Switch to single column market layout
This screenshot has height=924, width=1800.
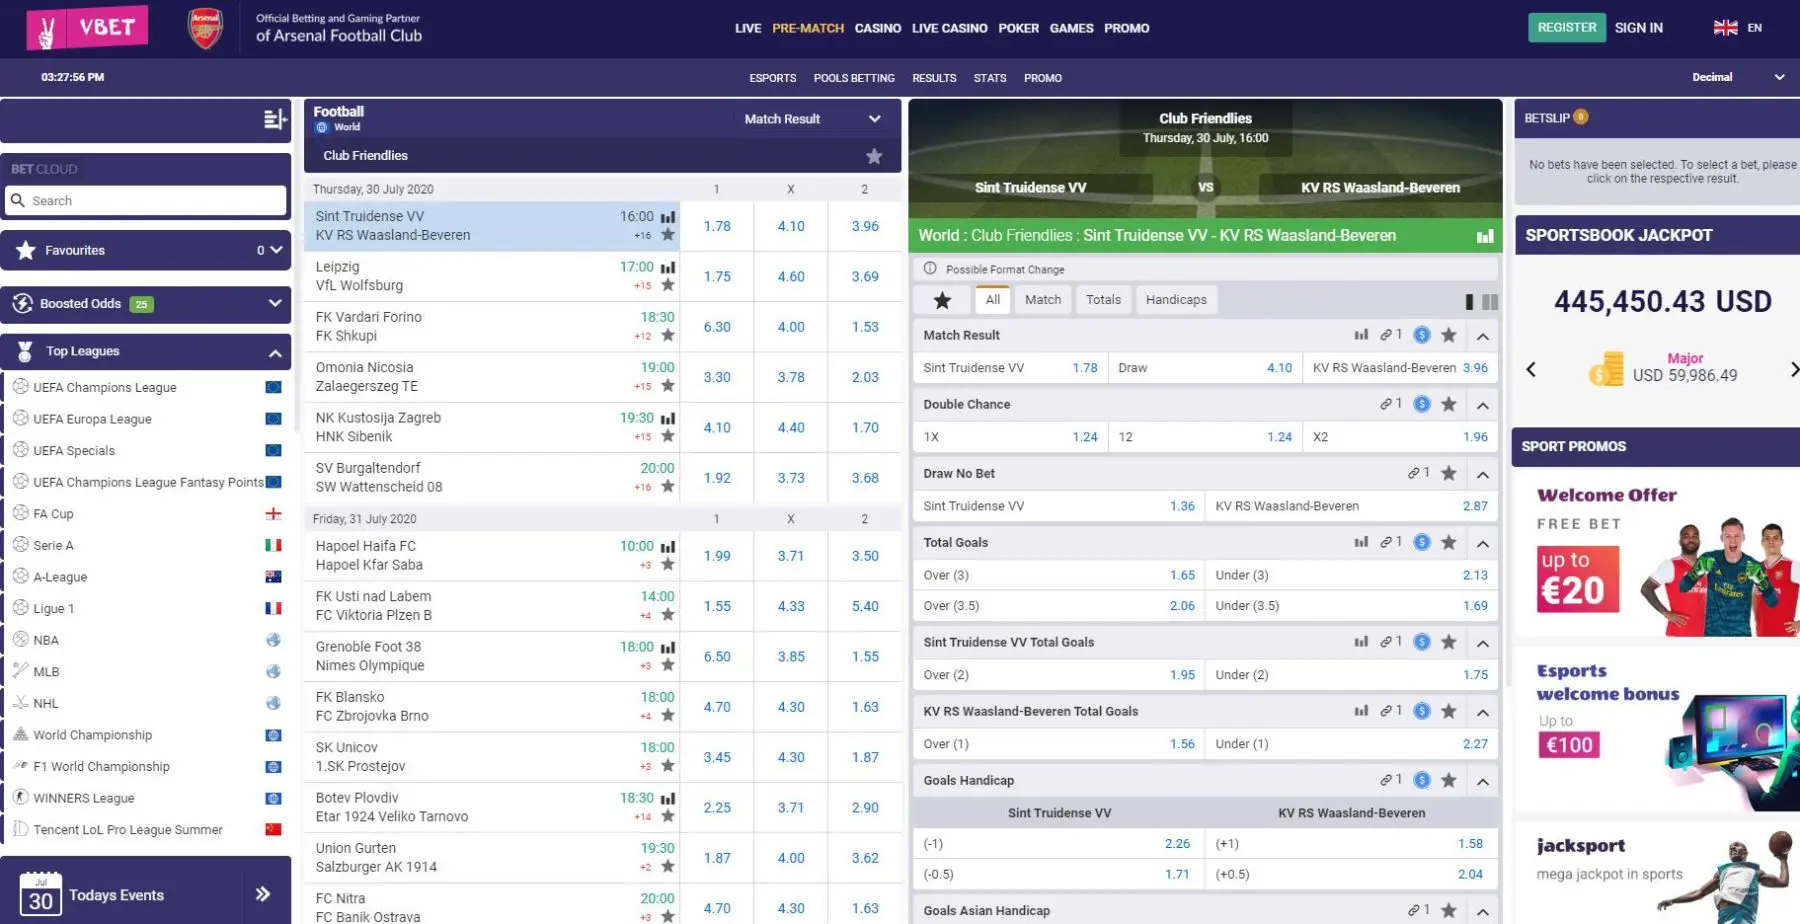tap(1469, 301)
